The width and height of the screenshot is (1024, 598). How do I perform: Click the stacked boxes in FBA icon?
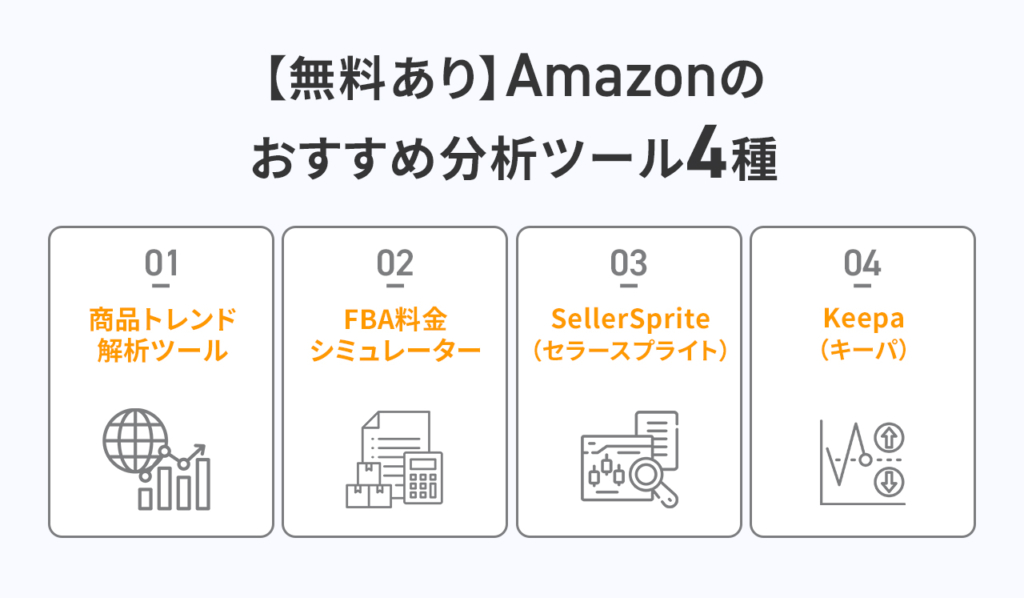tap(368, 485)
